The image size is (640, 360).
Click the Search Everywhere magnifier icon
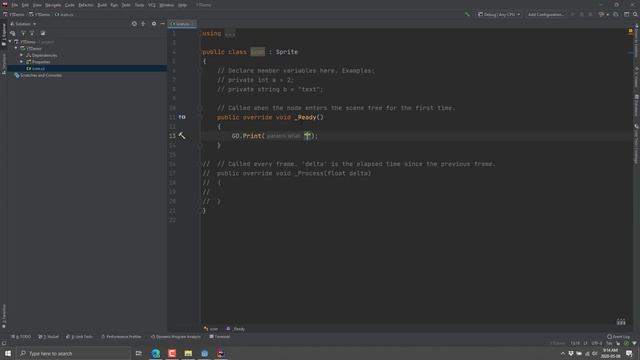tap(635, 14)
